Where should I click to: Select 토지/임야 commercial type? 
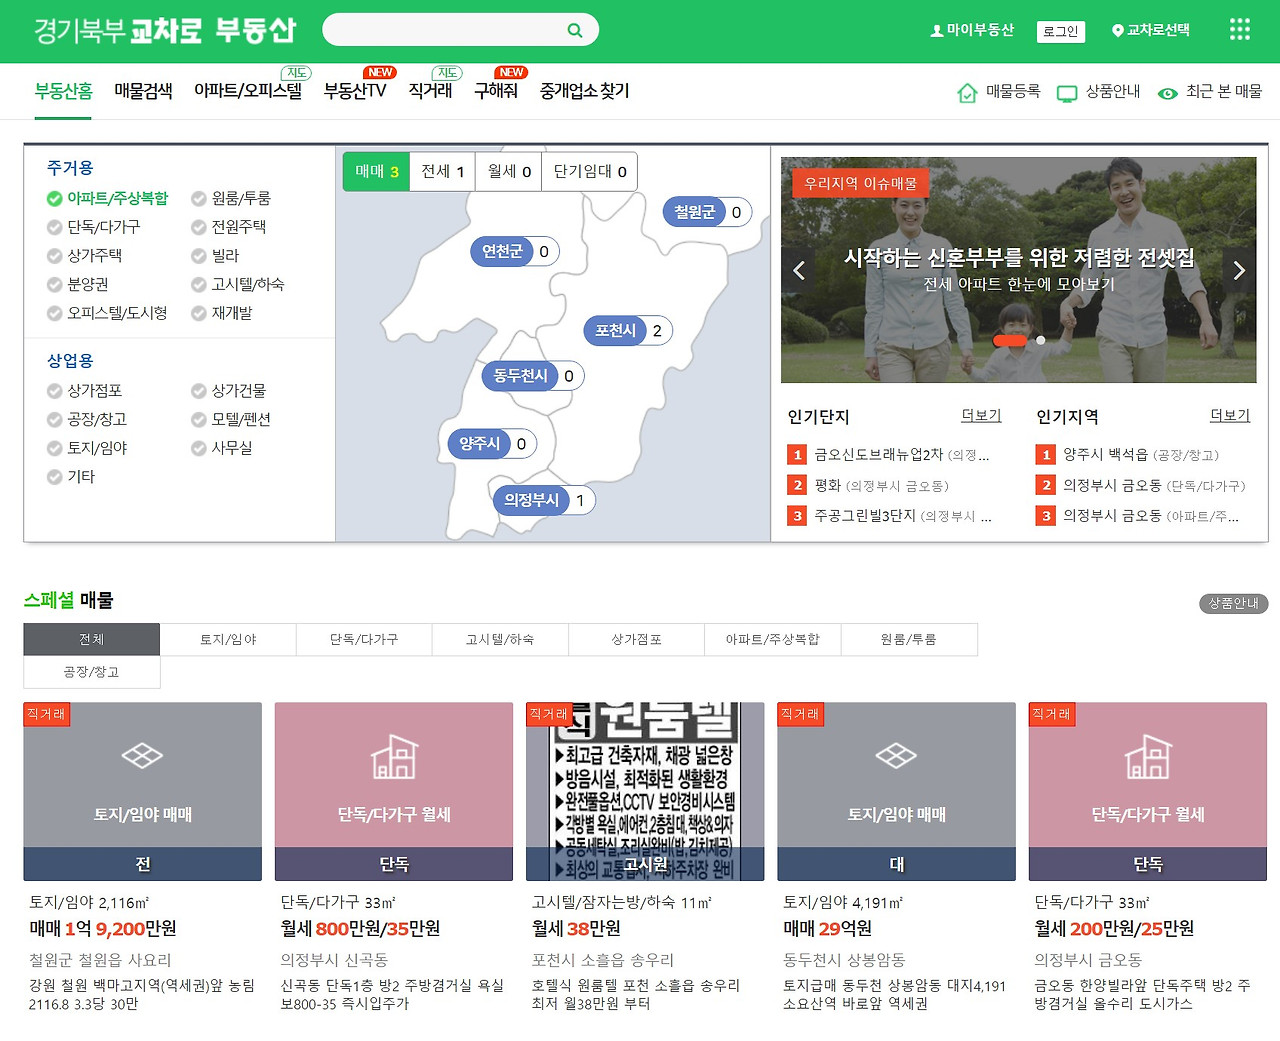[x=87, y=448]
